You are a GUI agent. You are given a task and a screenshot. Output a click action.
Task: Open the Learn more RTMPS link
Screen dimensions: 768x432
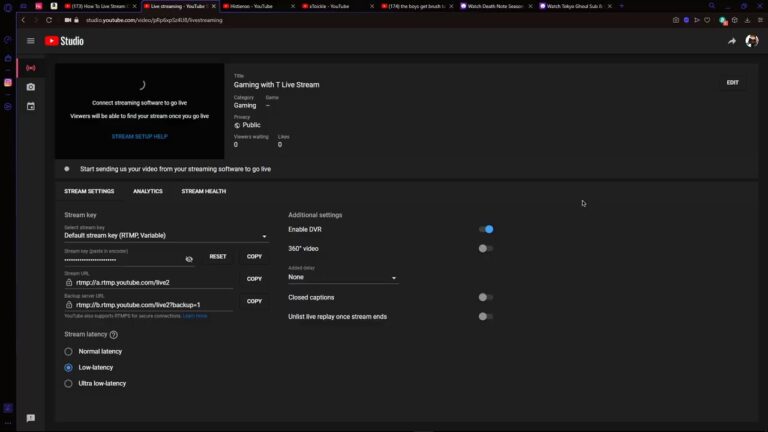point(195,316)
